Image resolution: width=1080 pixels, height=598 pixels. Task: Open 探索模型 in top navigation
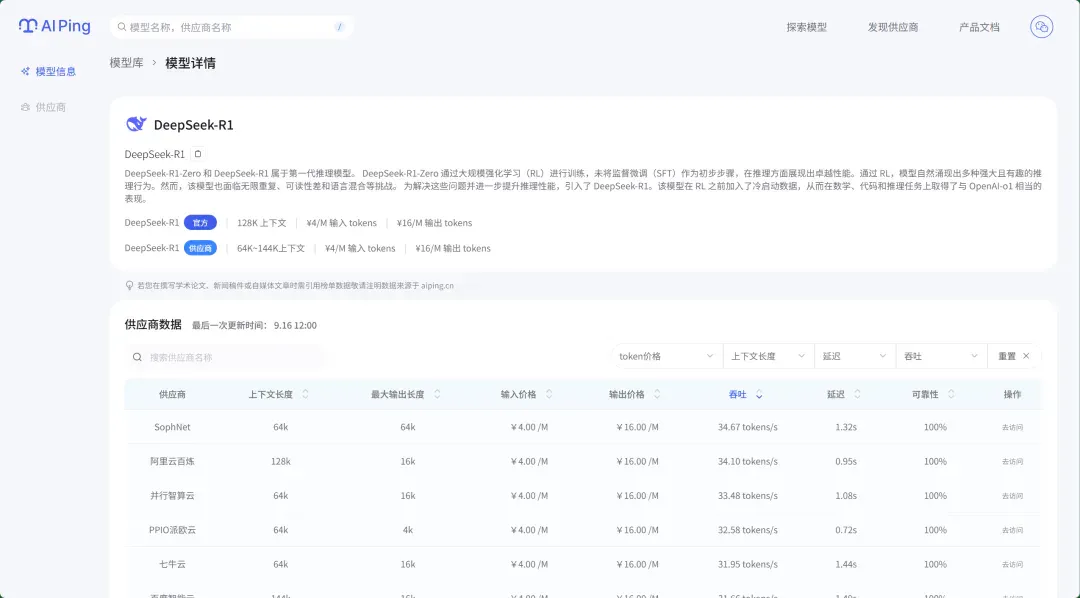807,27
